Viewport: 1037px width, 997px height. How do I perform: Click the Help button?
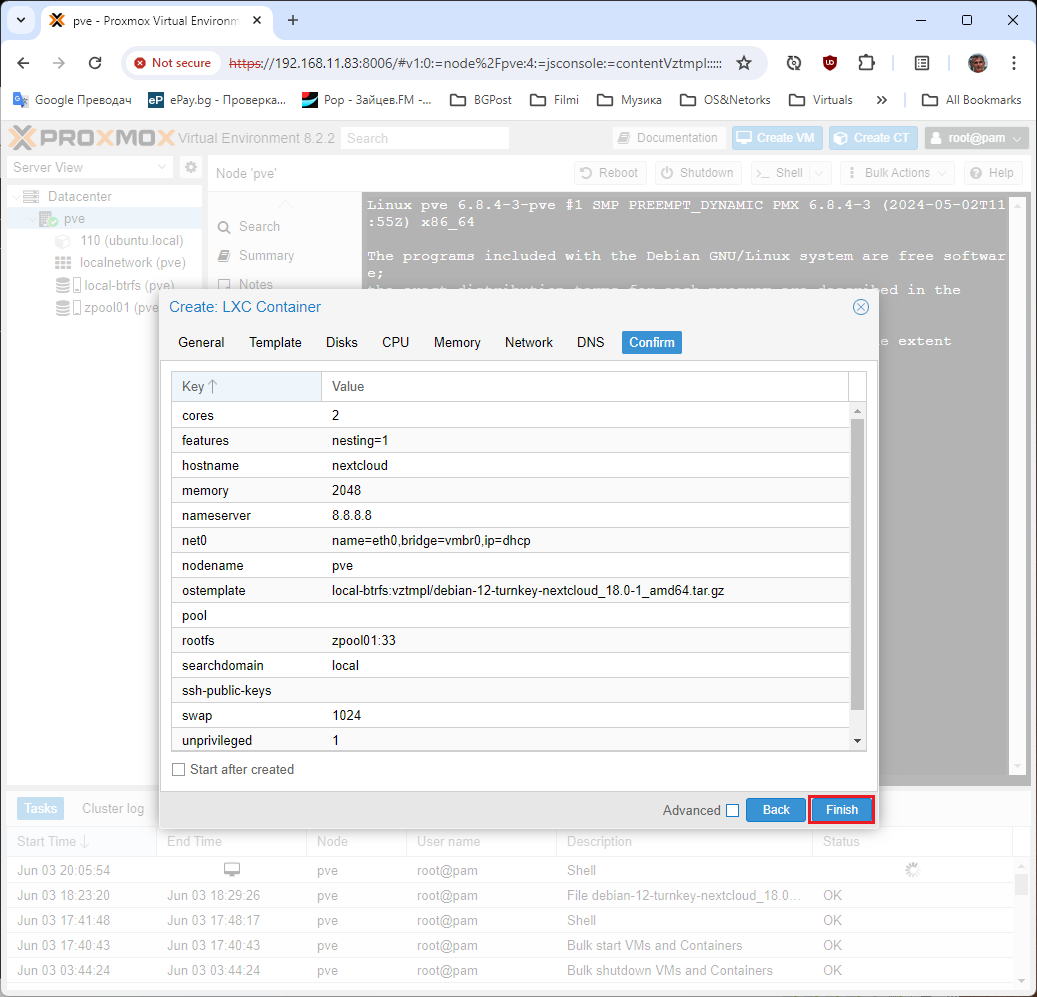992,173
